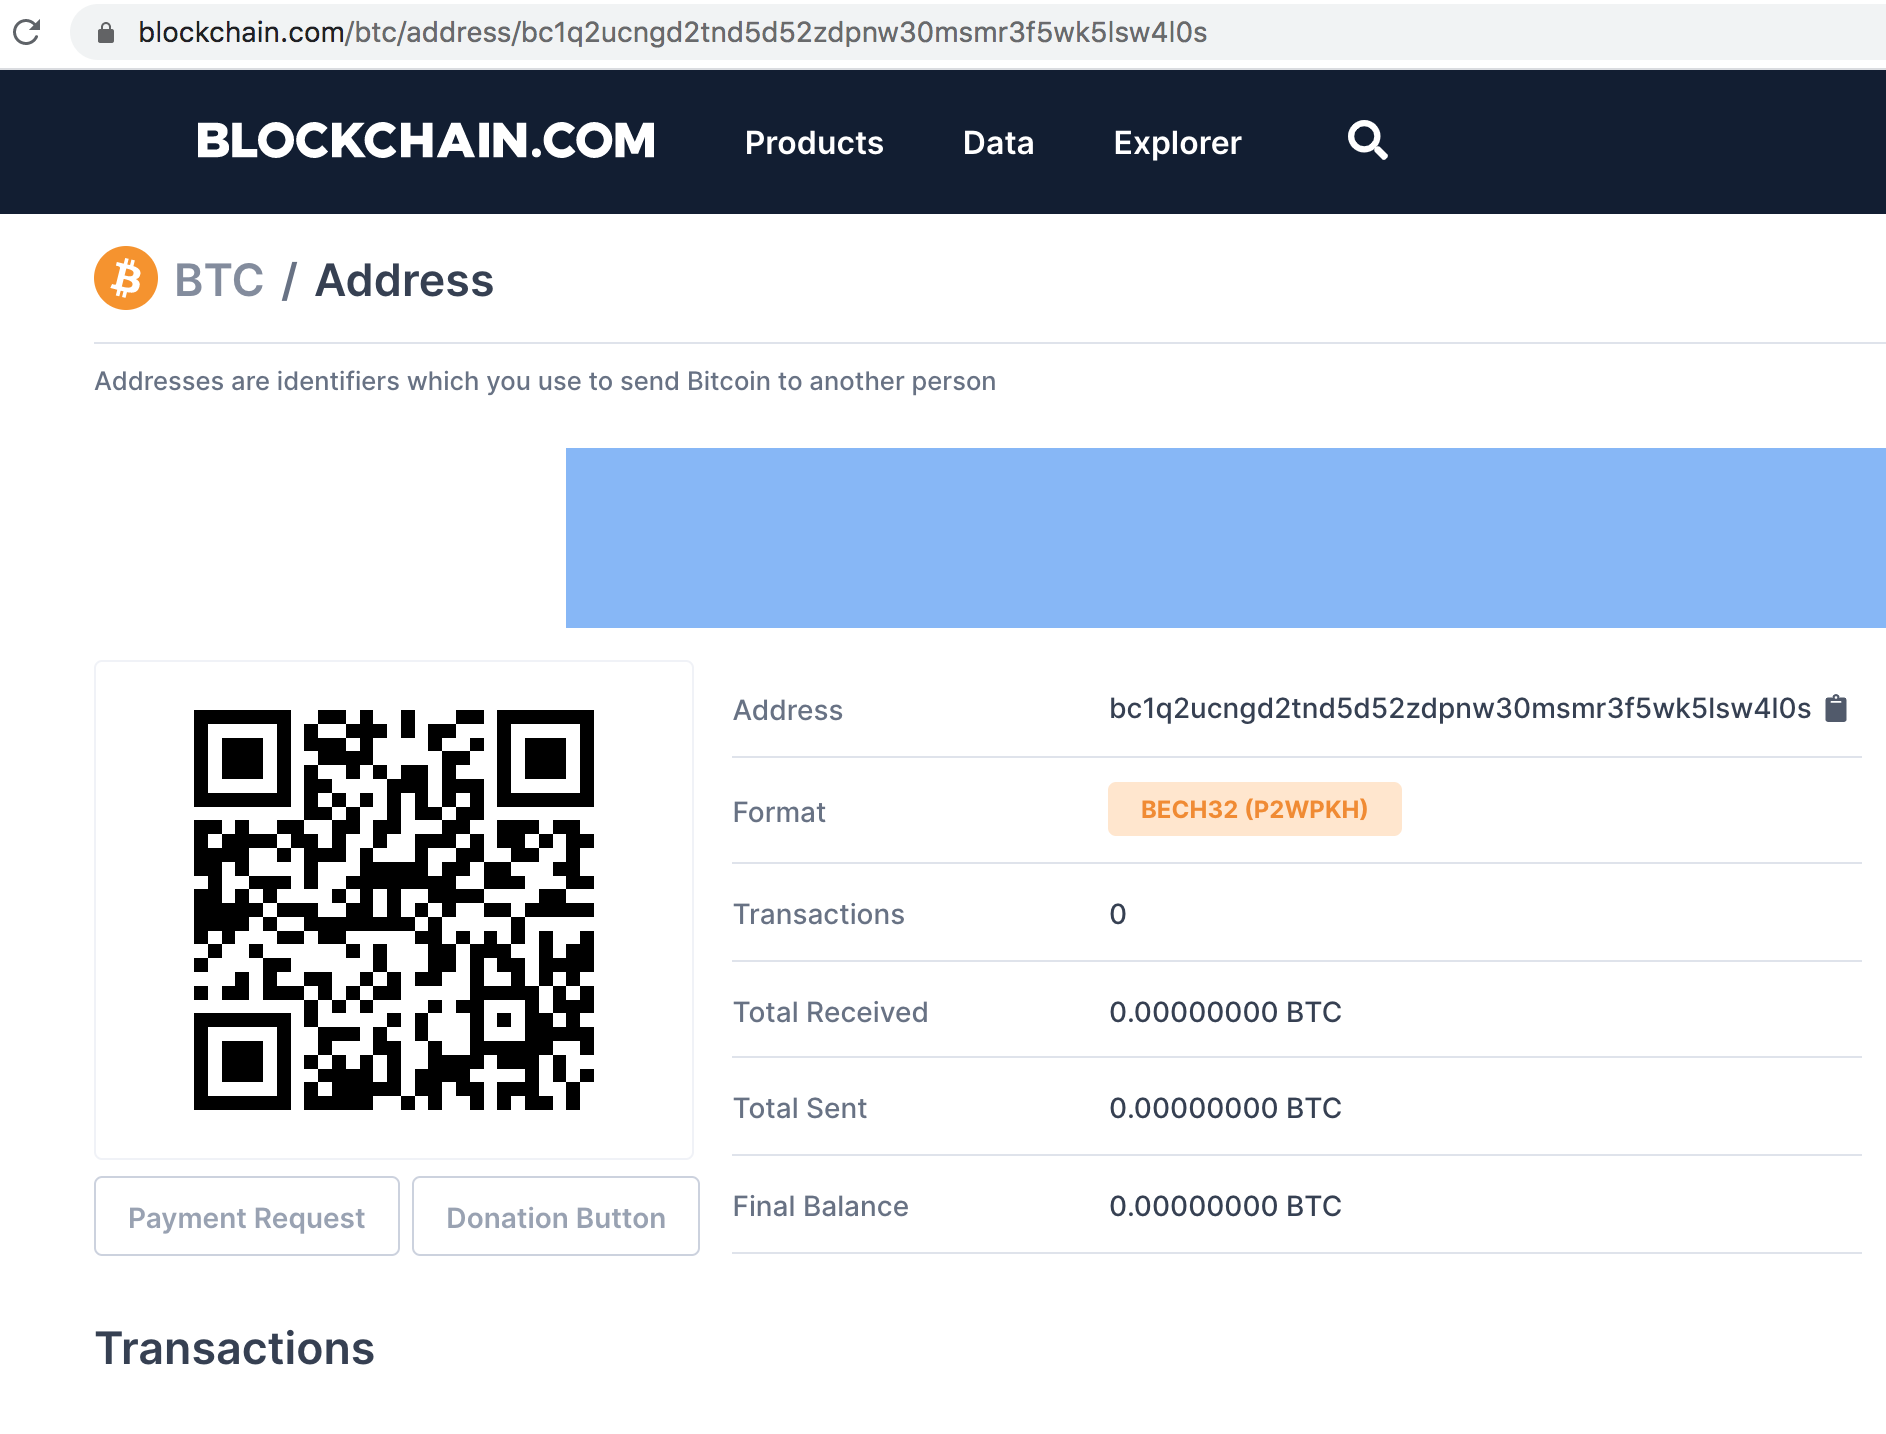This screenshot has width=1886, height=1434.
Task: Open the Explorer menu
Action: pyautogui.click(x=1177, y=143)
